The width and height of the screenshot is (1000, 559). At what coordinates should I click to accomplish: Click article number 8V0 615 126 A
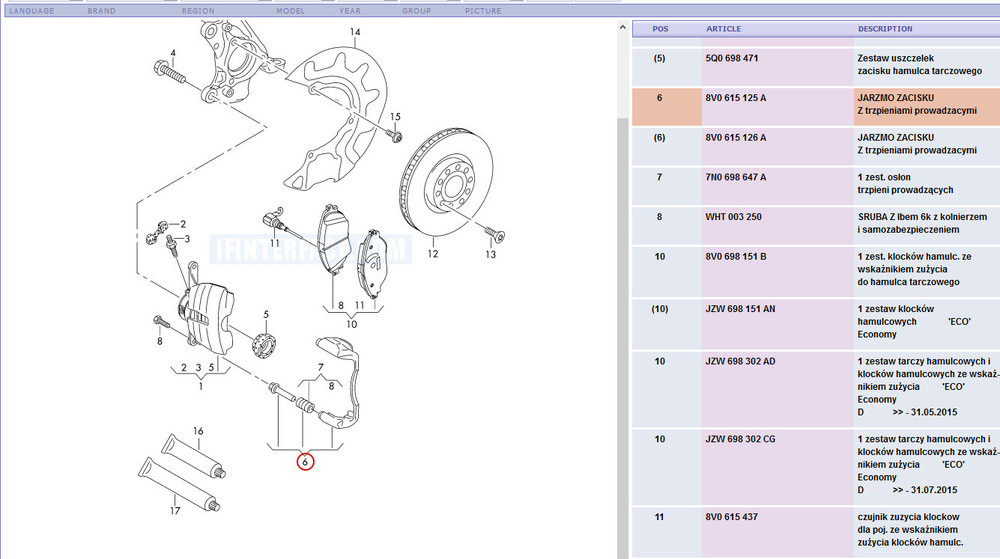pyautogui.click(x=736, y=137)
